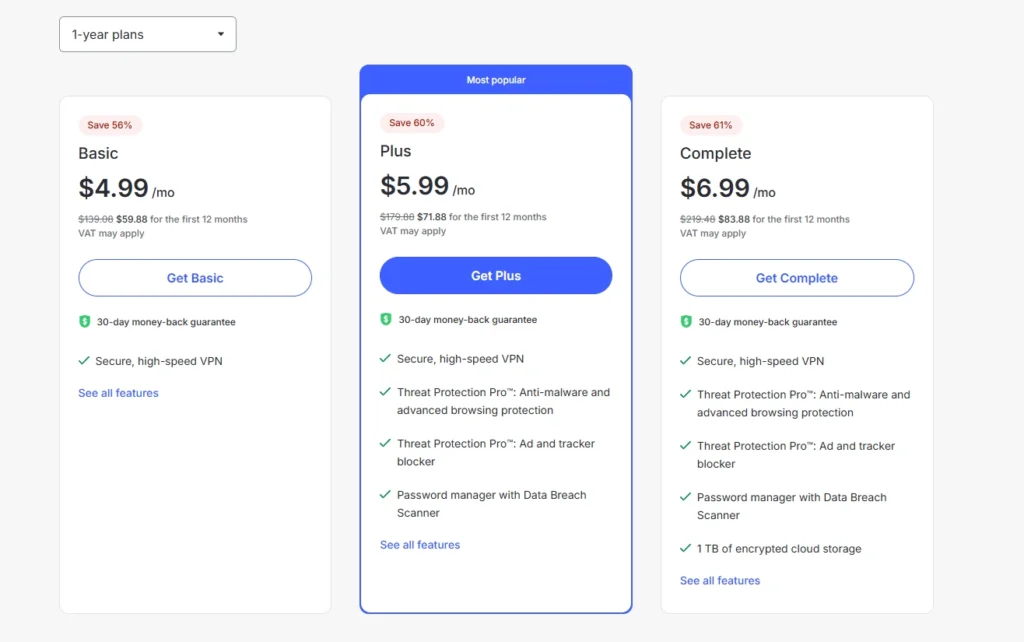Click the $6.99 /mo price
Viewport: 1024px width, 642px height.
pos(728,188)
